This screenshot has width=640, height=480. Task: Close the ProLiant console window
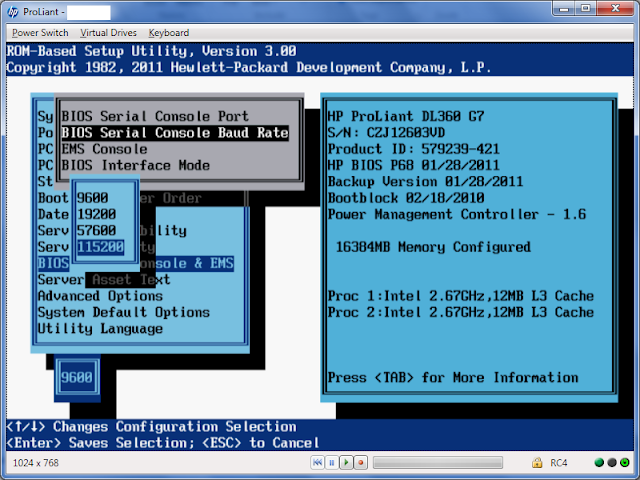[616, 8]
